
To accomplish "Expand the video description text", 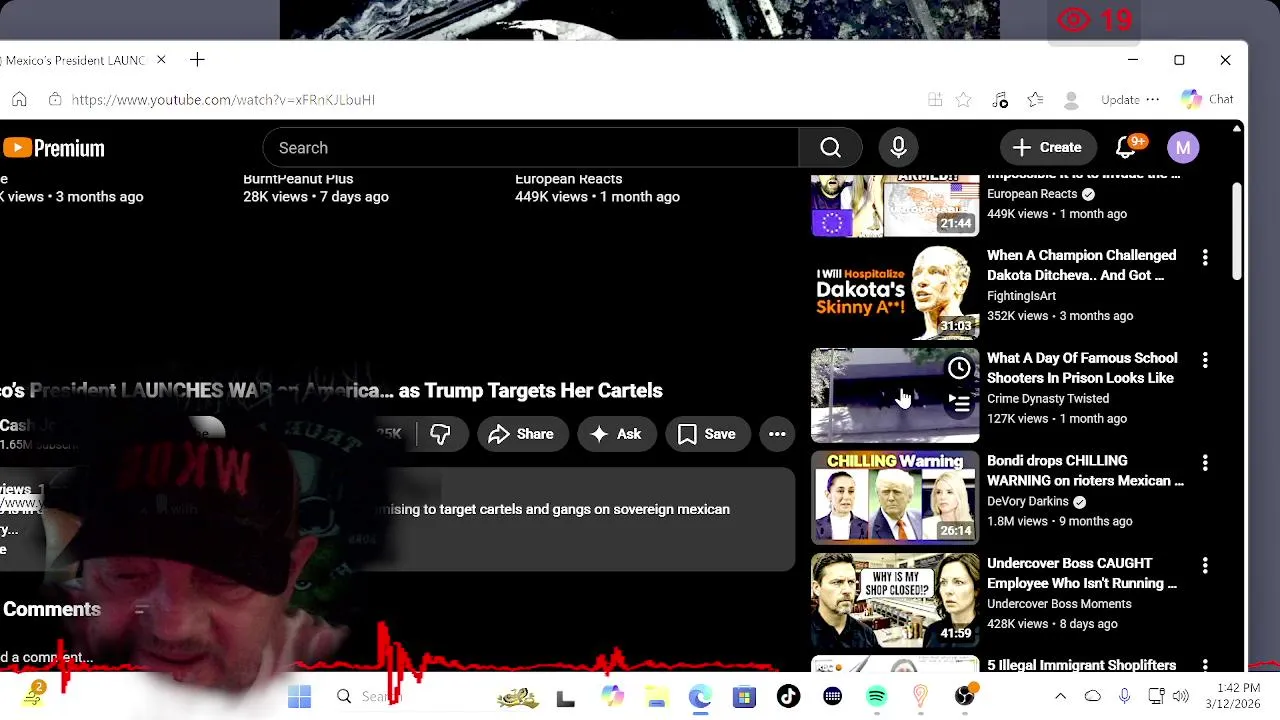I will coord(397,520).
